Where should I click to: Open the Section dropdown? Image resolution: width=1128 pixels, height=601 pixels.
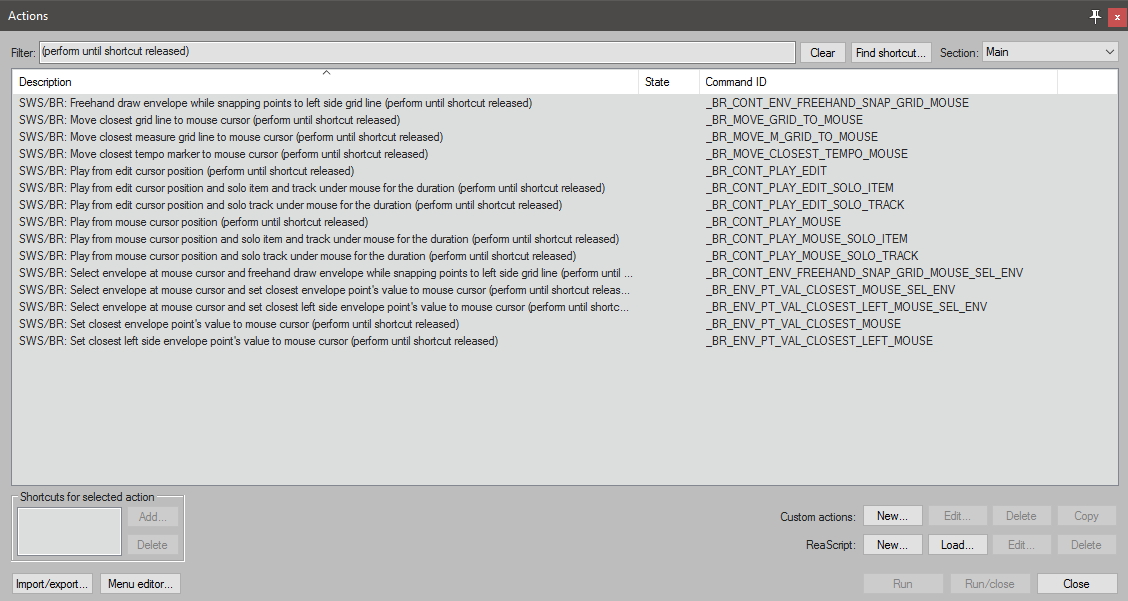point(1050,52)
